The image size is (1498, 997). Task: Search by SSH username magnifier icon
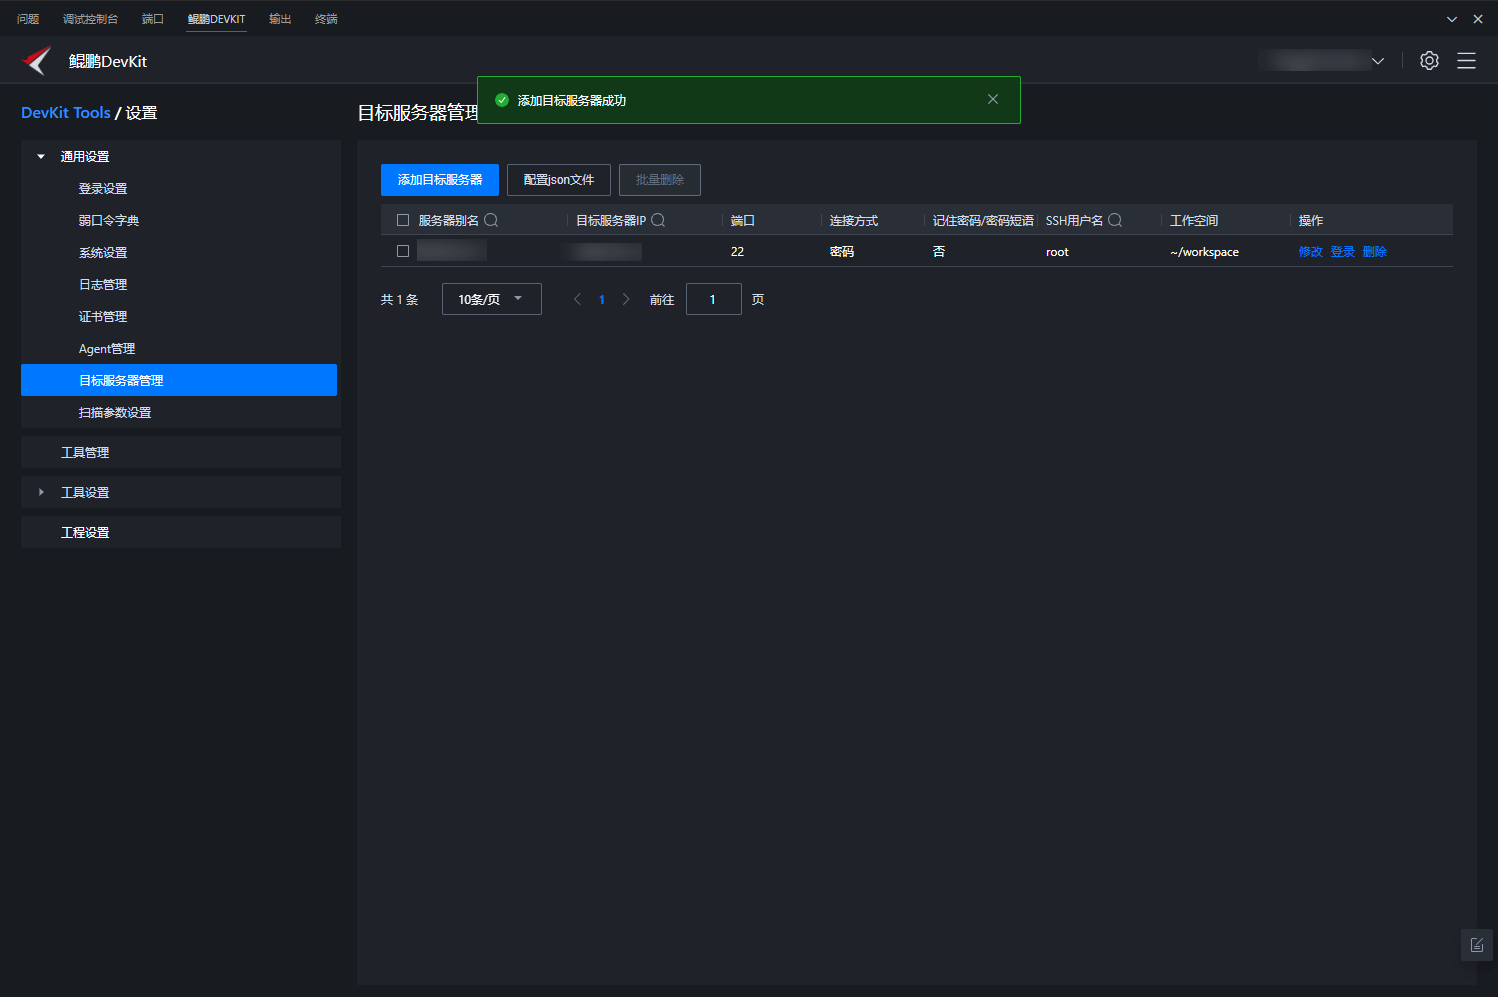pyautogui.click(x=1115, y=220)
